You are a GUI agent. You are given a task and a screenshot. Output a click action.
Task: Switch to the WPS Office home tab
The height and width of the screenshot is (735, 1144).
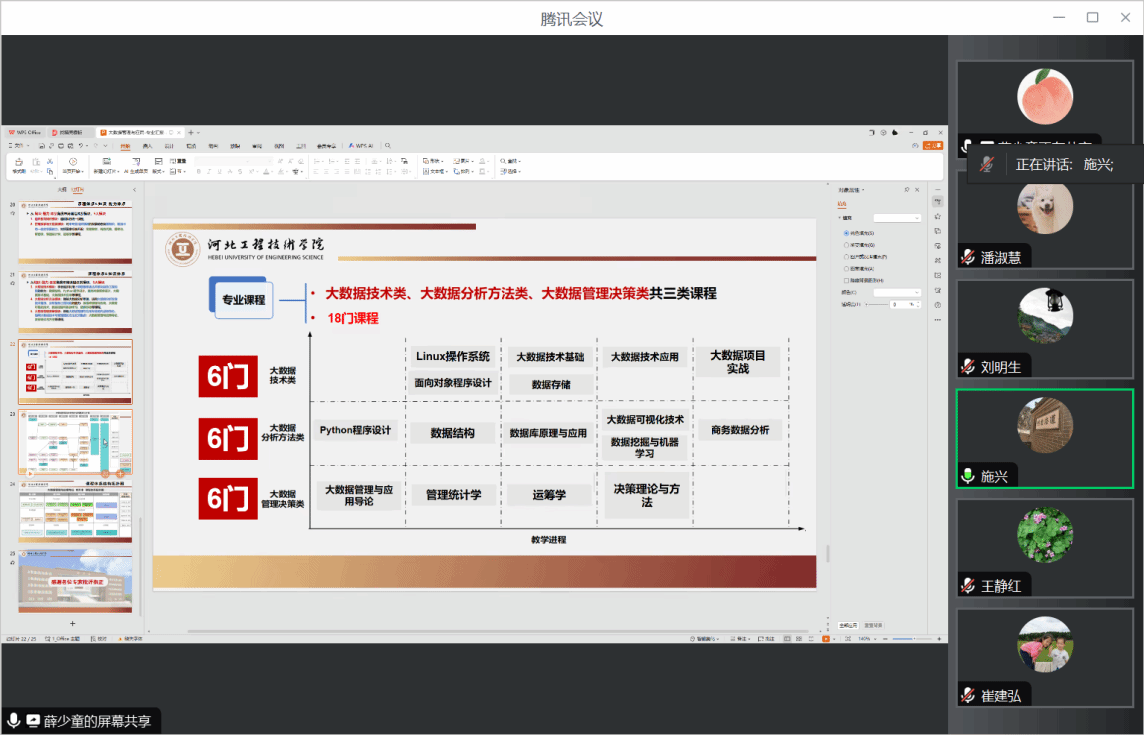[x=24, y=132]
